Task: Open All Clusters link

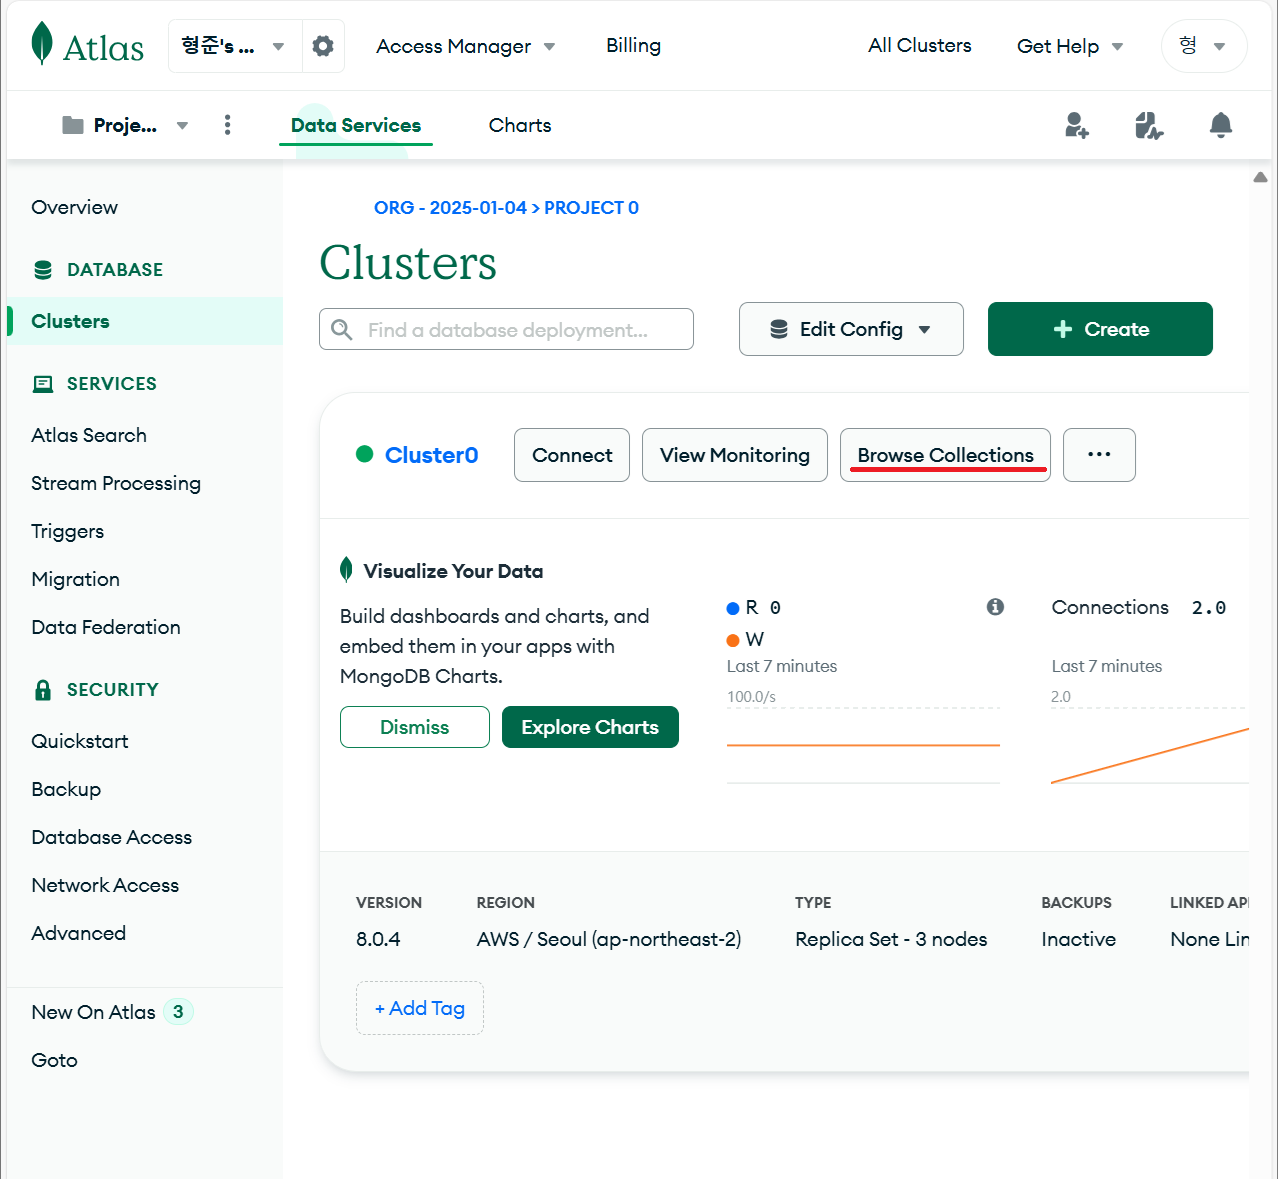Action: [x=920, y=46]
